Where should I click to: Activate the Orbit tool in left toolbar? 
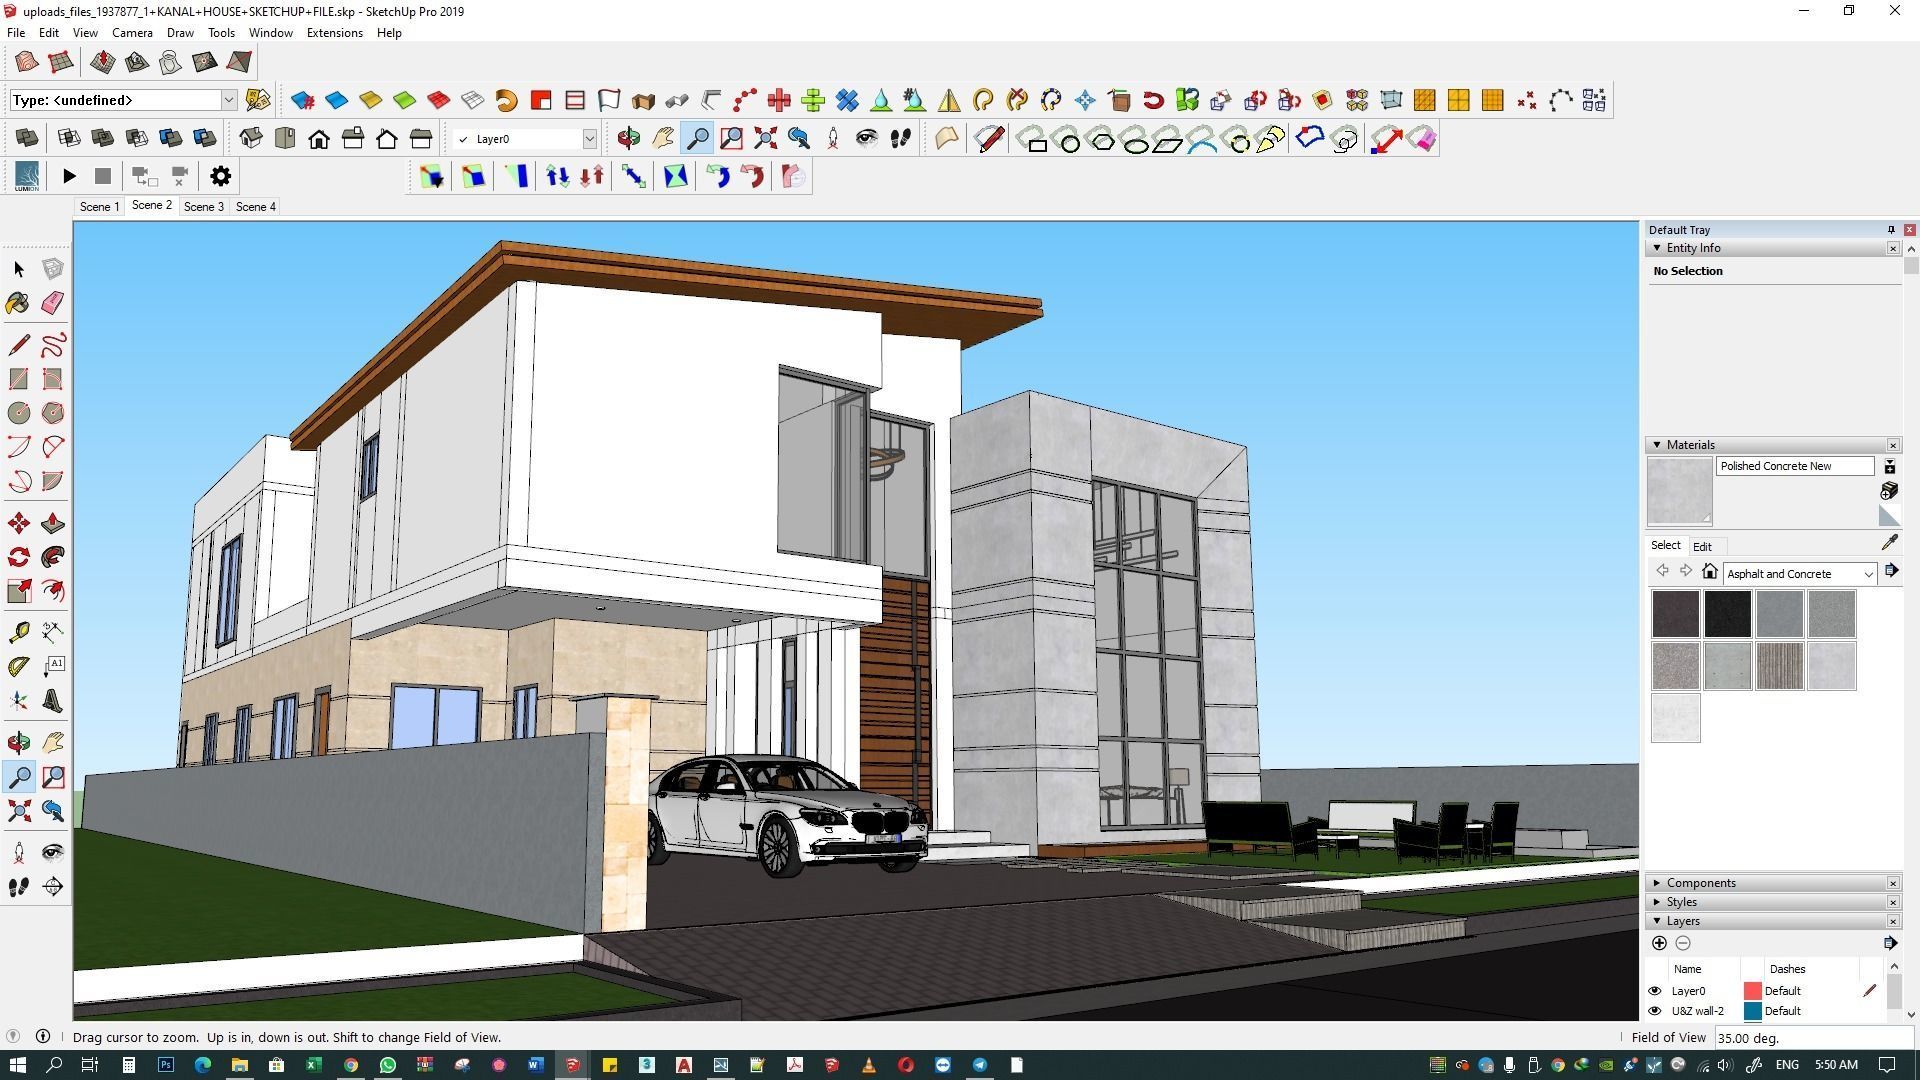tap(19, 742)
